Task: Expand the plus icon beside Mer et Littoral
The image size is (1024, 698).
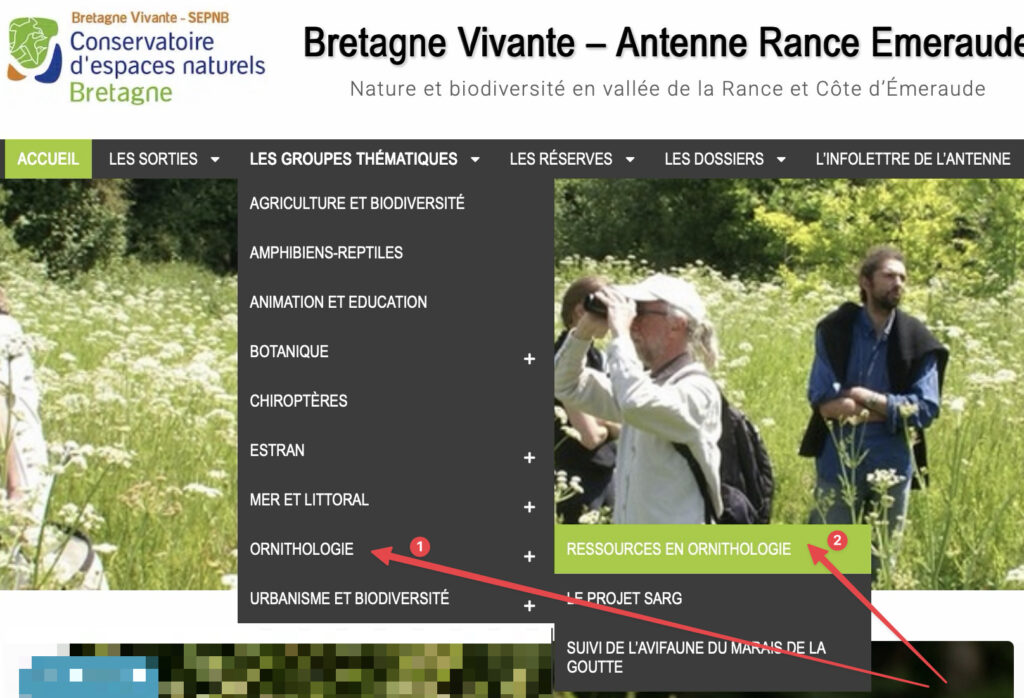Action: [x=530, y=507]
